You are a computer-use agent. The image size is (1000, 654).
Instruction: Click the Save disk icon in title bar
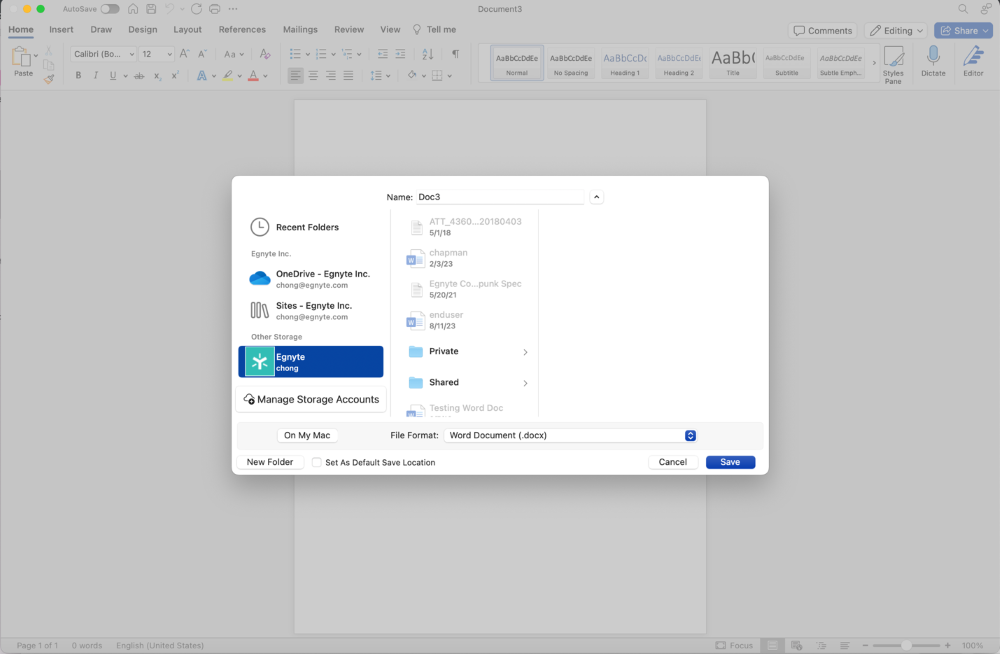(x=151, y=9)
